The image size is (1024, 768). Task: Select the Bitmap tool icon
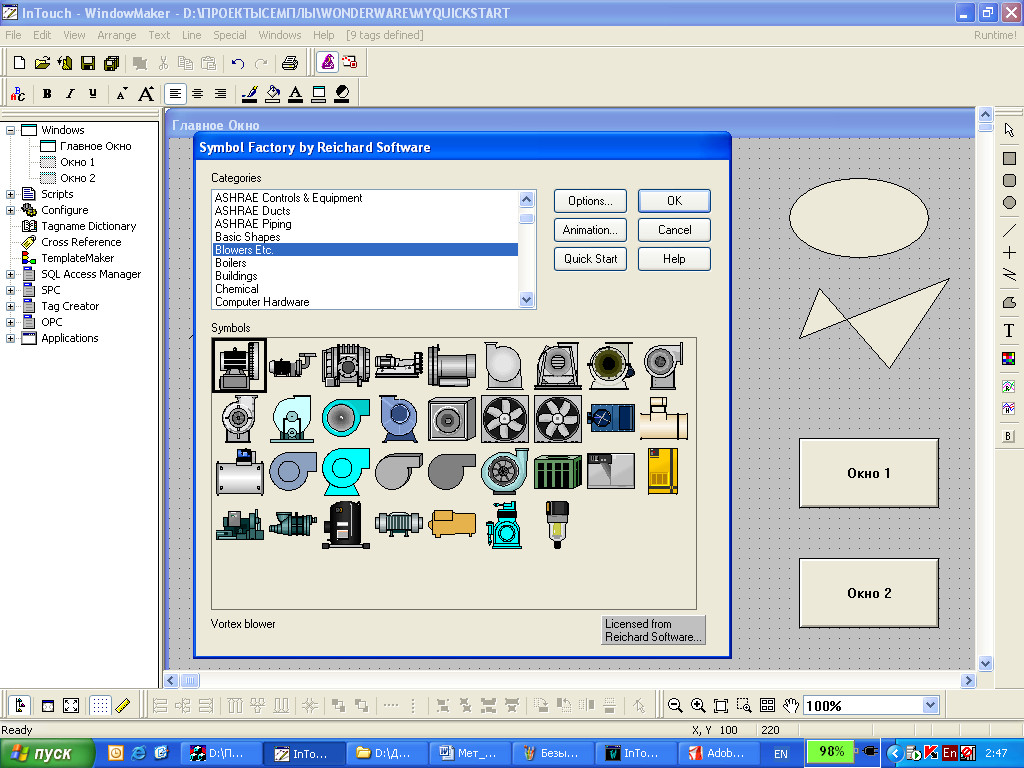point(1009,358)
